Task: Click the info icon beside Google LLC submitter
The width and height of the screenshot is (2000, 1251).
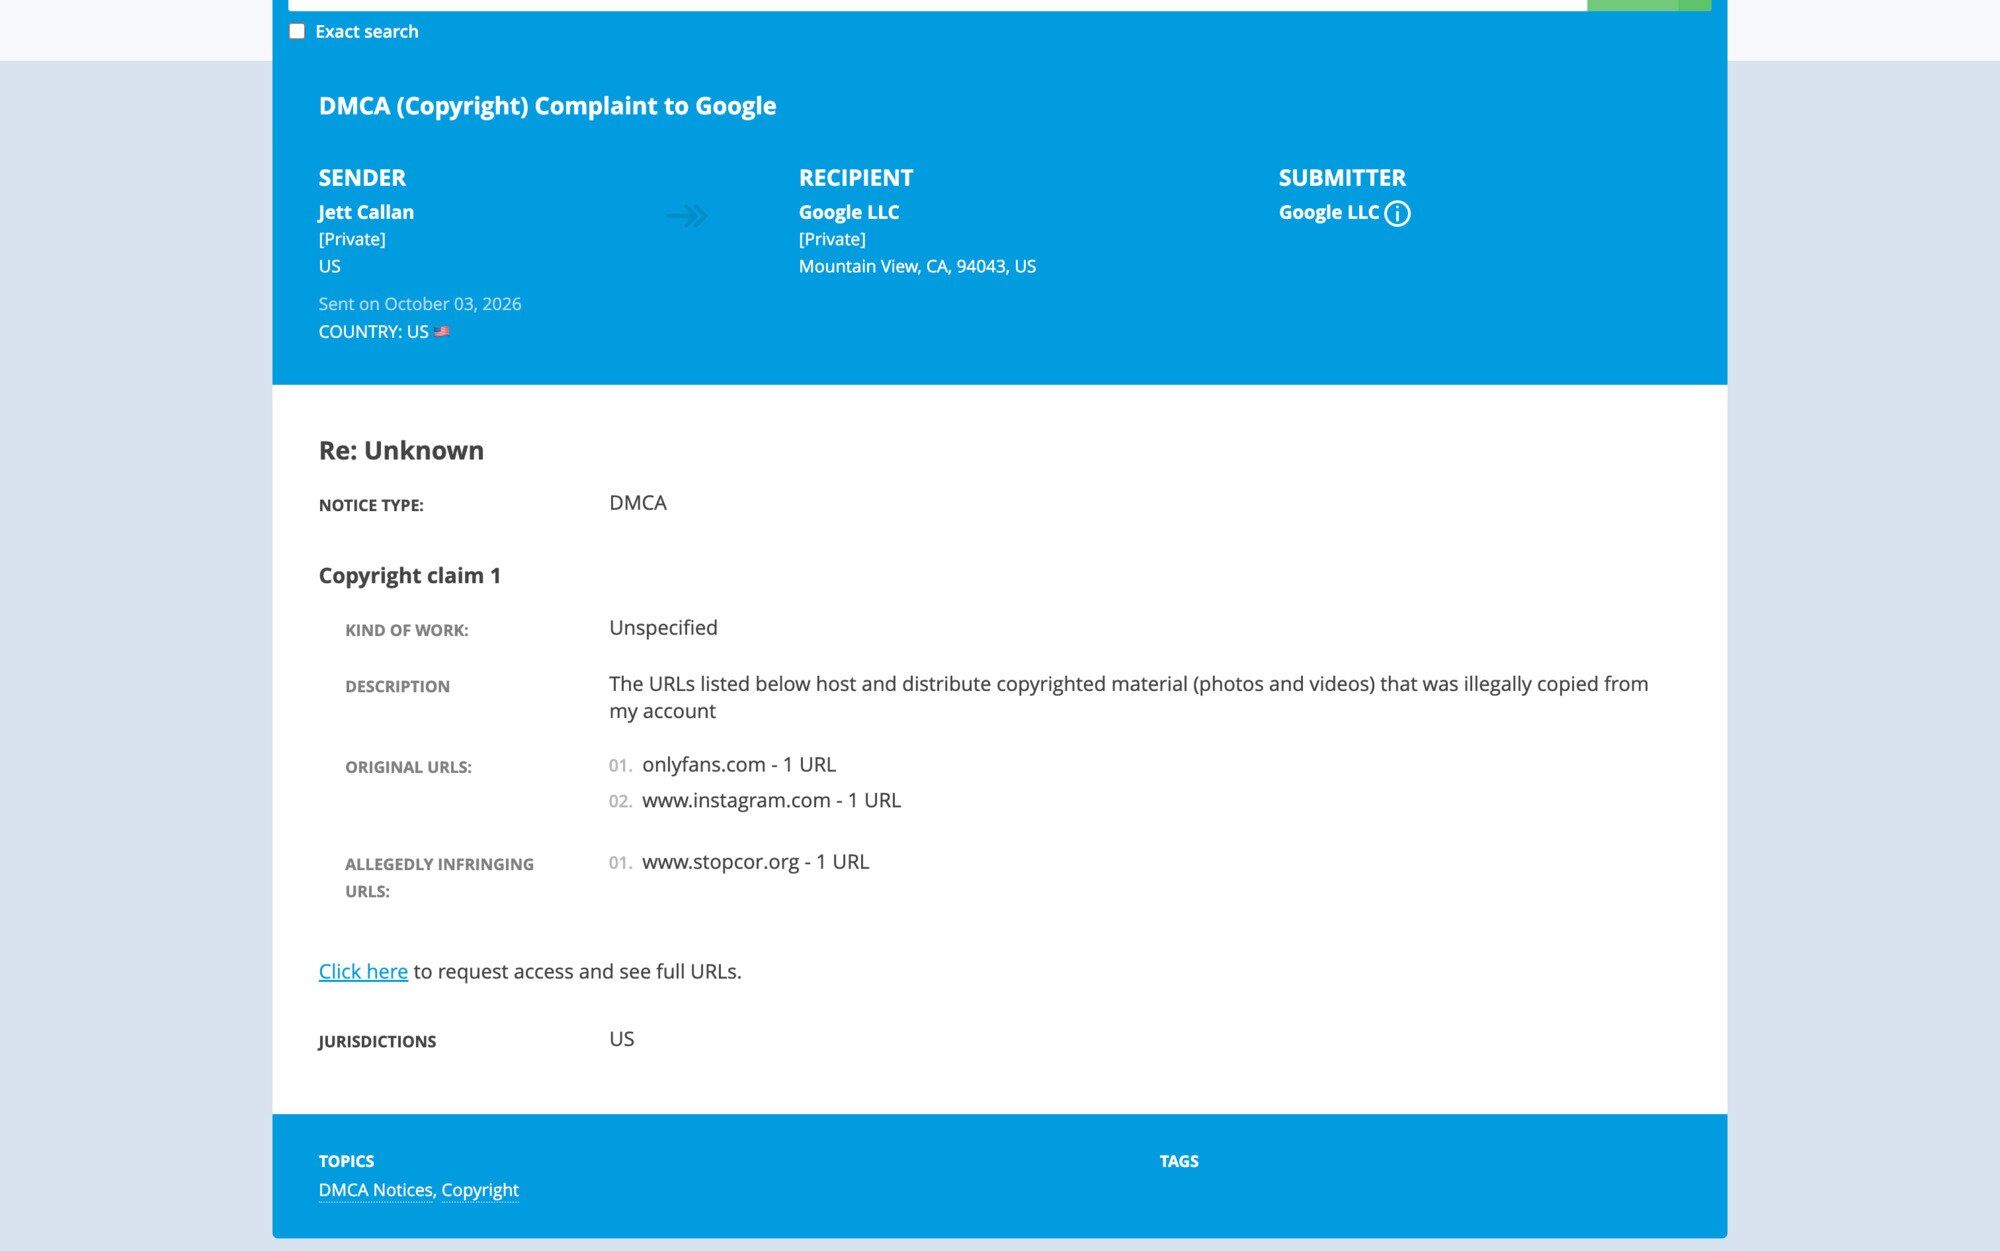Action: (x=1397, y=213)
